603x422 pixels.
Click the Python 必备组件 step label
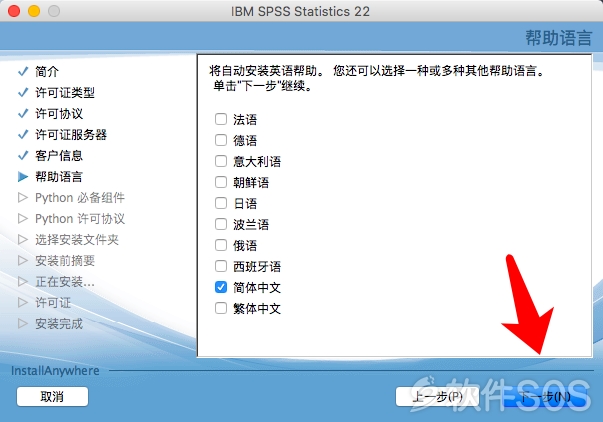click(x=80, y=198)
